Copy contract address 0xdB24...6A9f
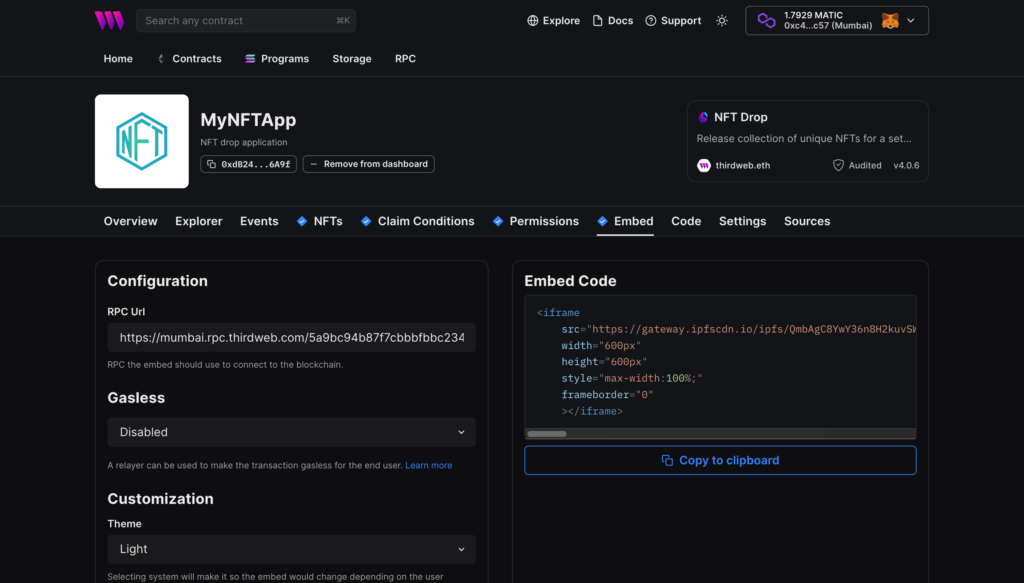 [248, 164]
